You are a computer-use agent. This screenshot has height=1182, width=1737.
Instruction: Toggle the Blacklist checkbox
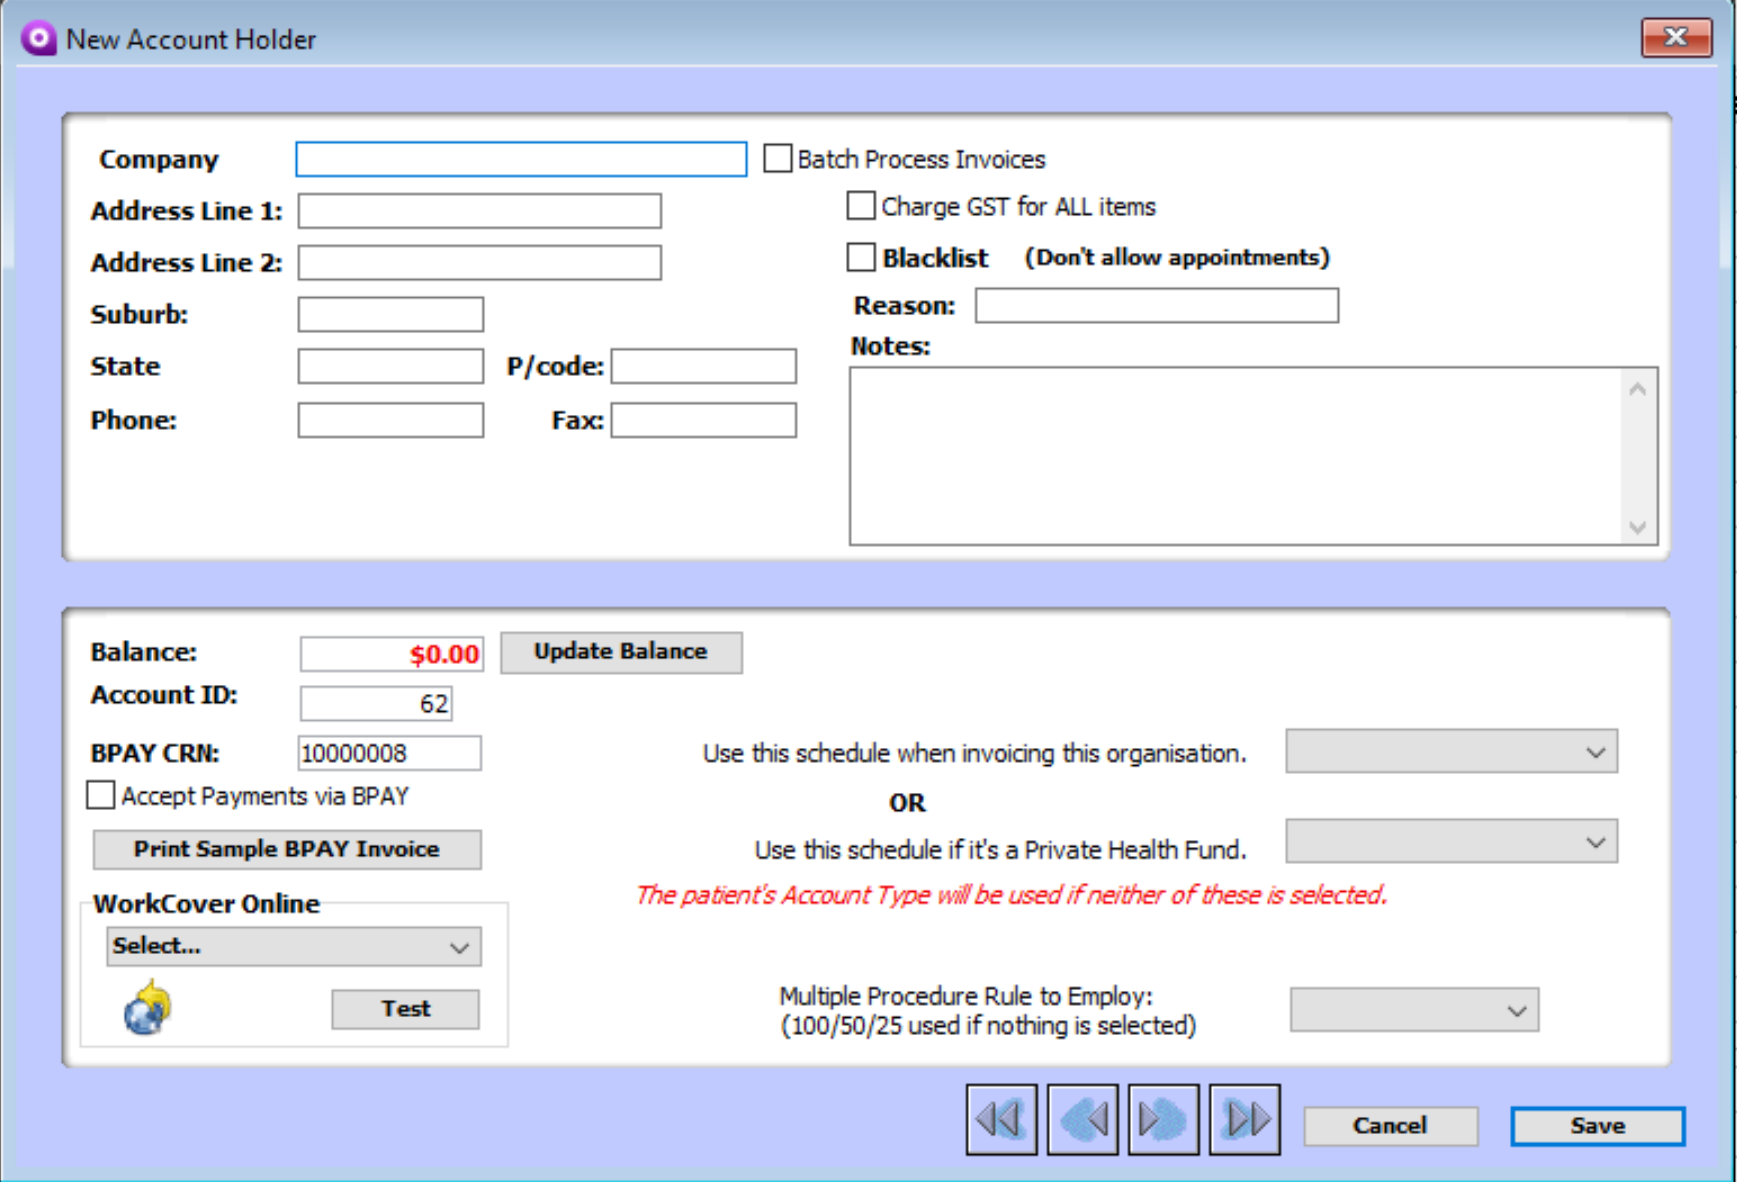coord(860,257)
